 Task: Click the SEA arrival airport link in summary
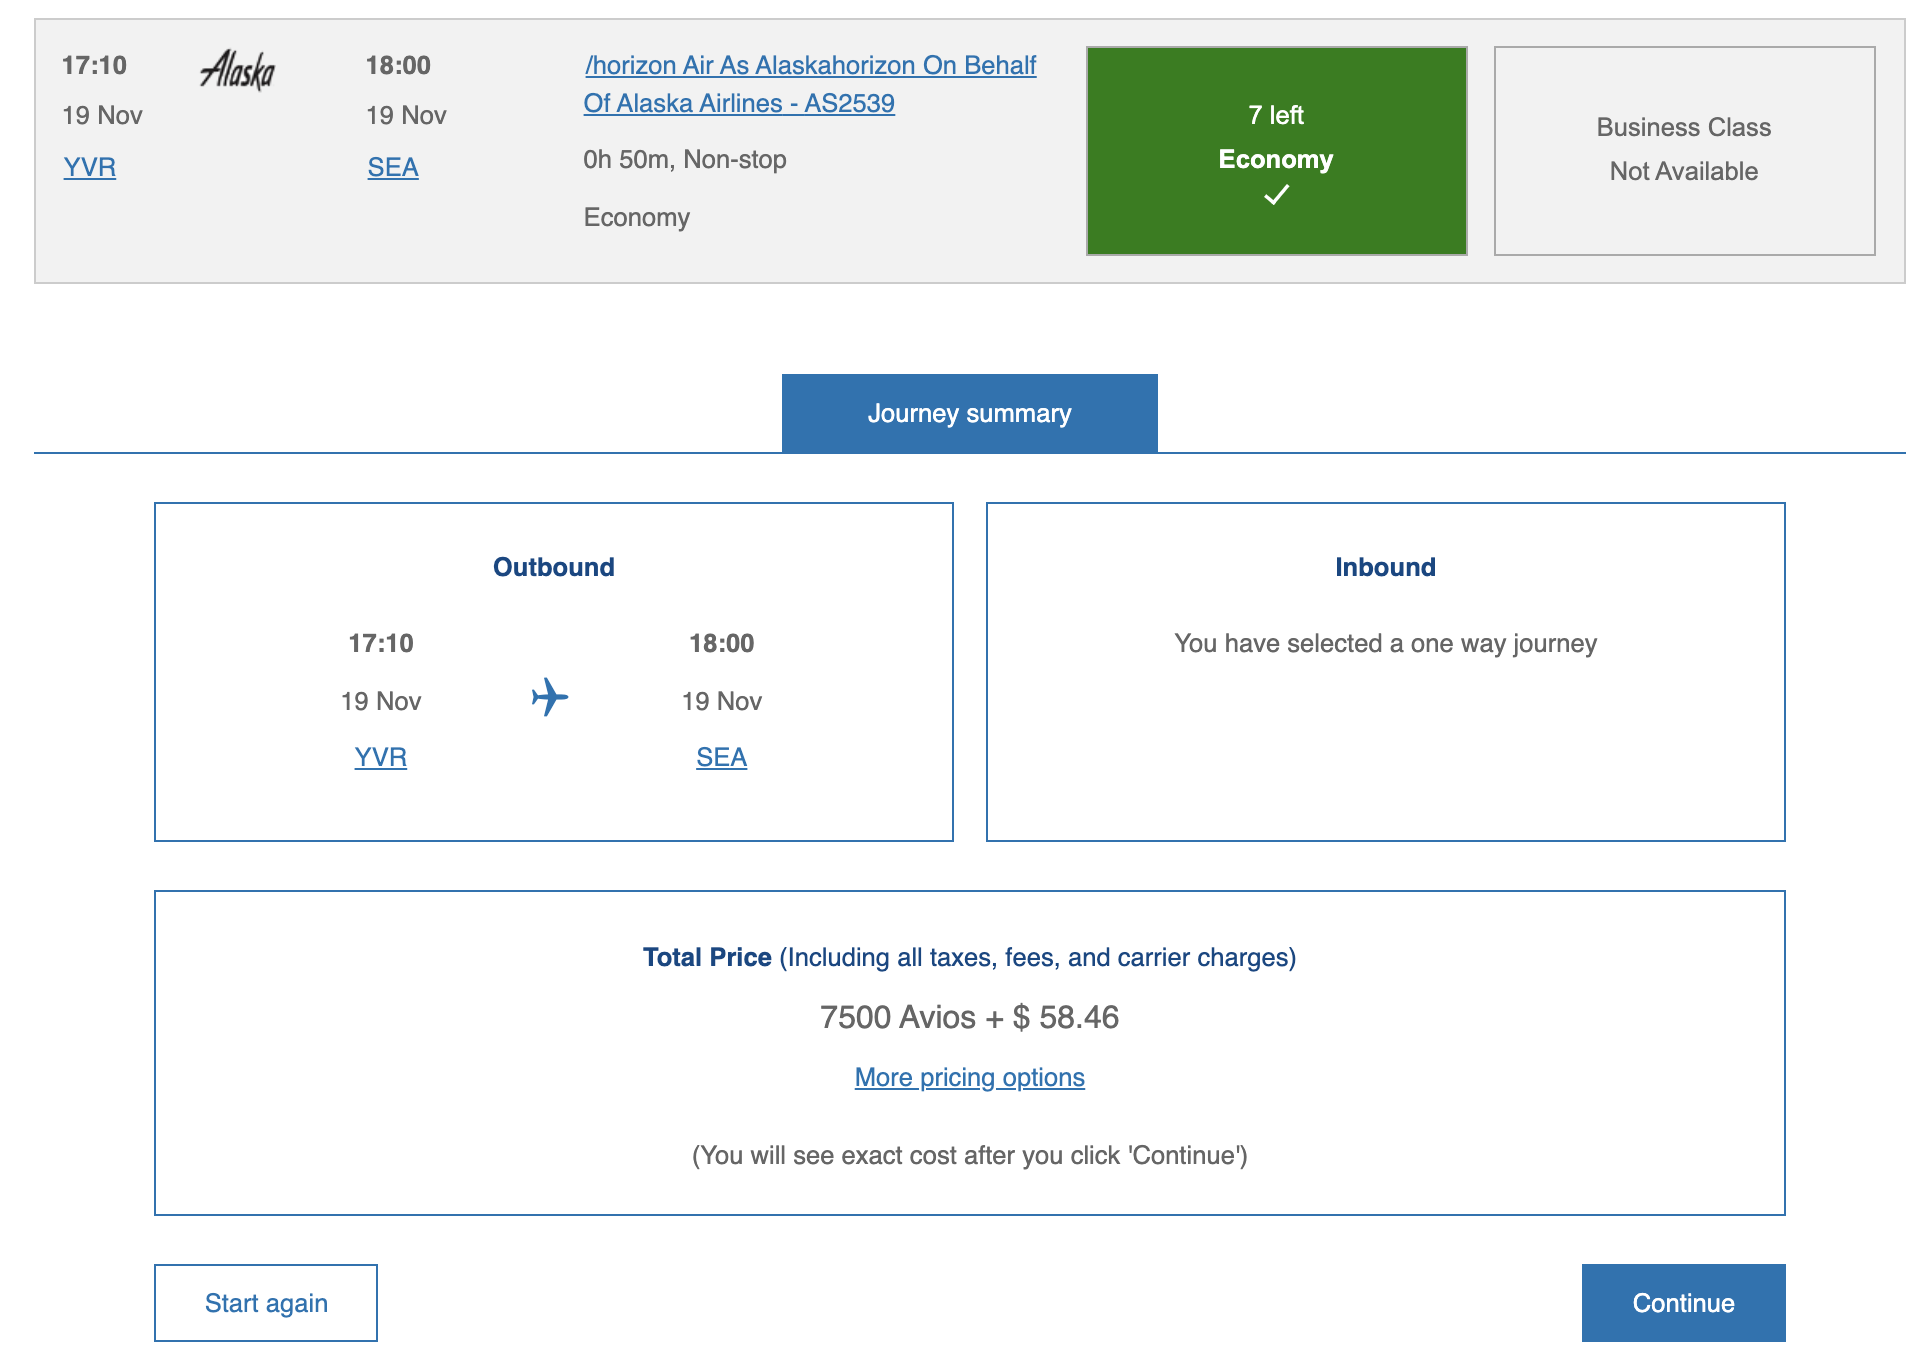click(x=722, y=756)
